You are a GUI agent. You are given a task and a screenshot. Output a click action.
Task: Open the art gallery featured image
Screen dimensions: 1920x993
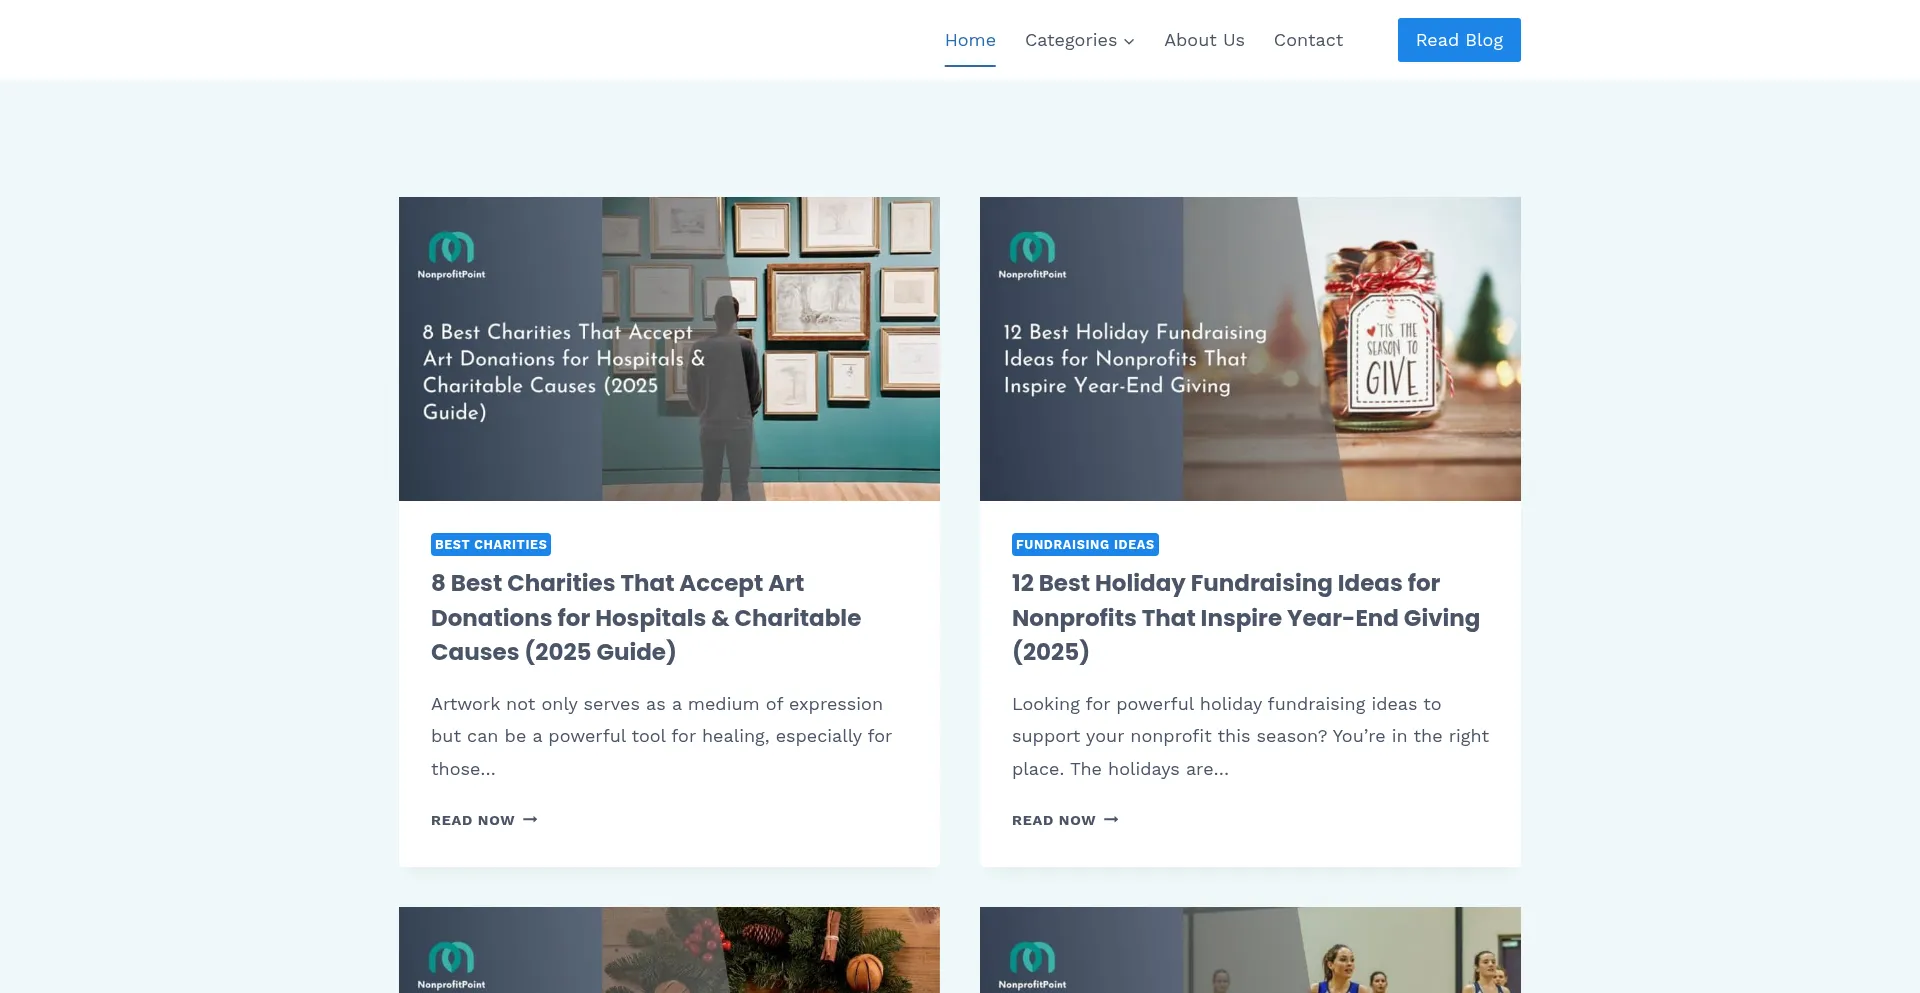point(669,349)
